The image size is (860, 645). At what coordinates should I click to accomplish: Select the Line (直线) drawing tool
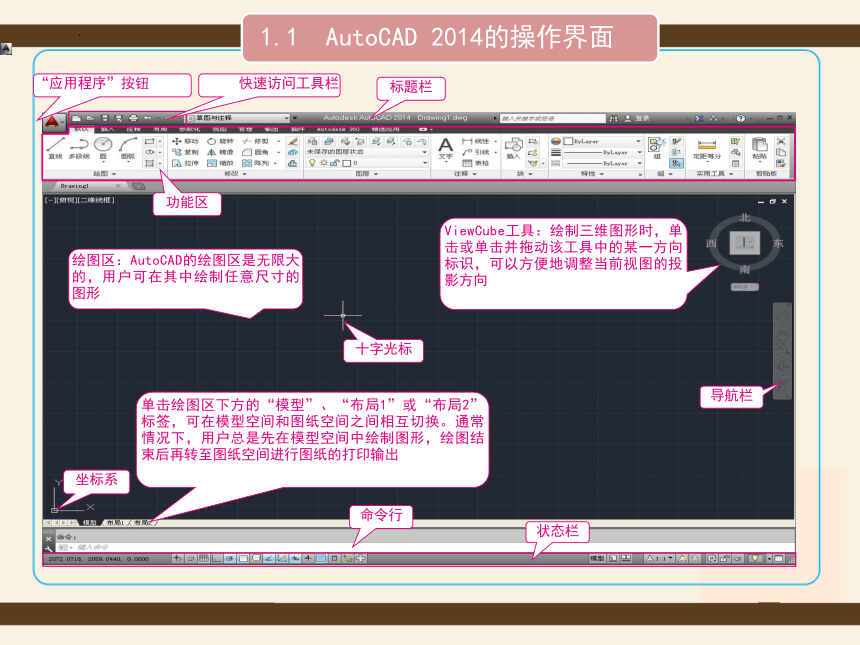pyautogui.click(x=55, y=148)
